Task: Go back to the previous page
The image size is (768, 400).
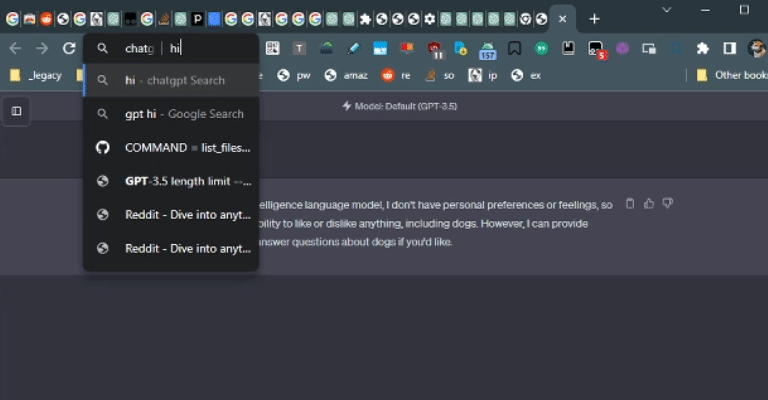Action: click(15, 48)
